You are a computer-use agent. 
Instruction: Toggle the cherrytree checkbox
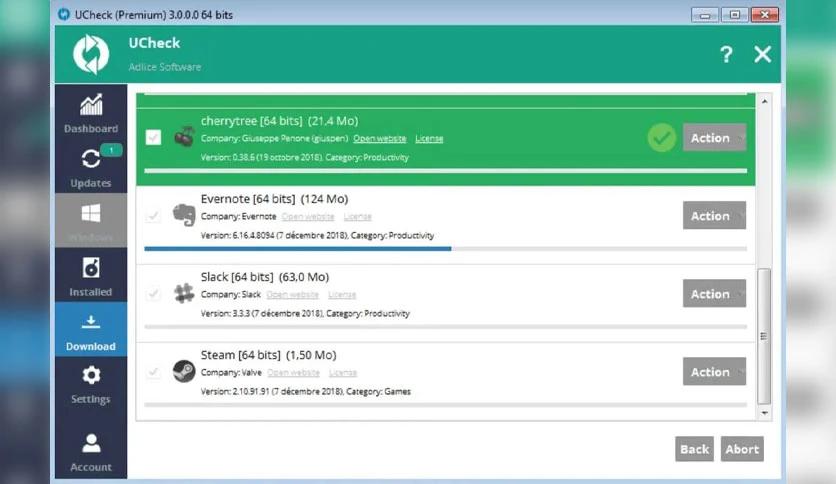(x=153, y=138)
